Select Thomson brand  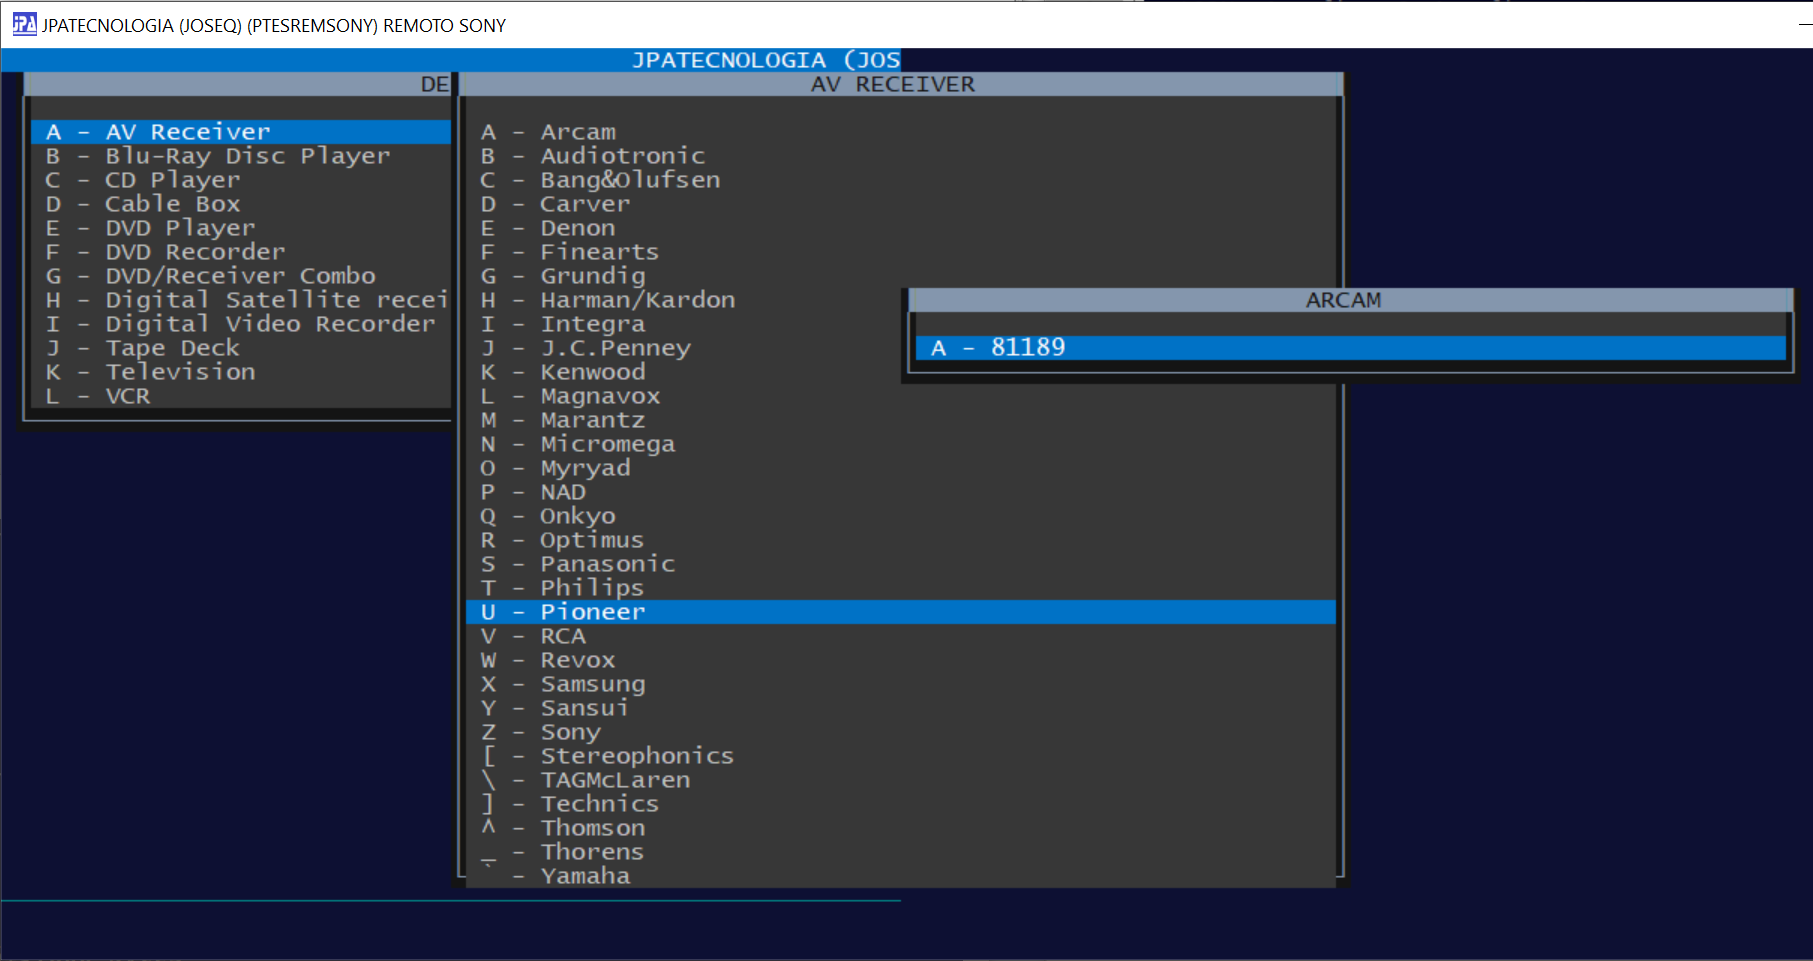[x=901, y=828]
